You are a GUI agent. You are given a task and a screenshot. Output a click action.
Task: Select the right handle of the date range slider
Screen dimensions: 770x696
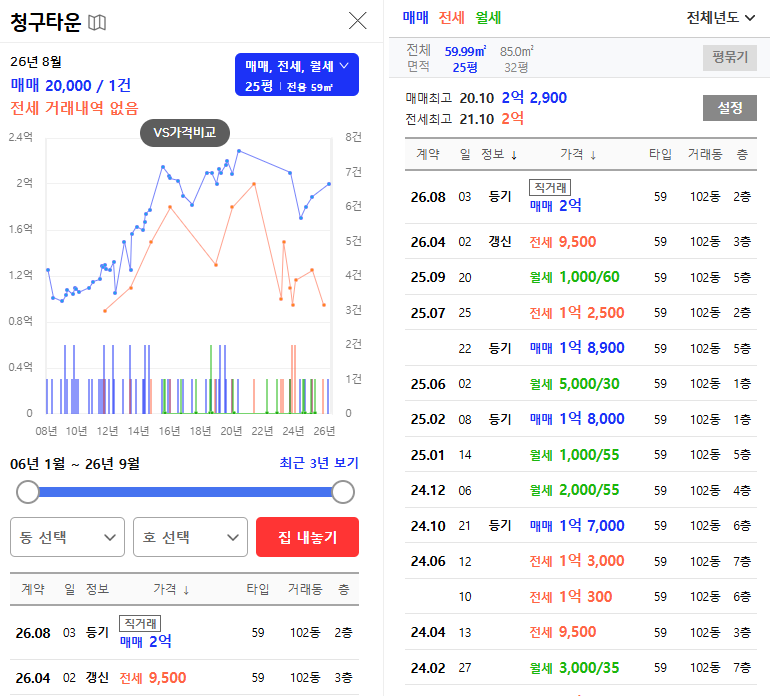[343, 492]
